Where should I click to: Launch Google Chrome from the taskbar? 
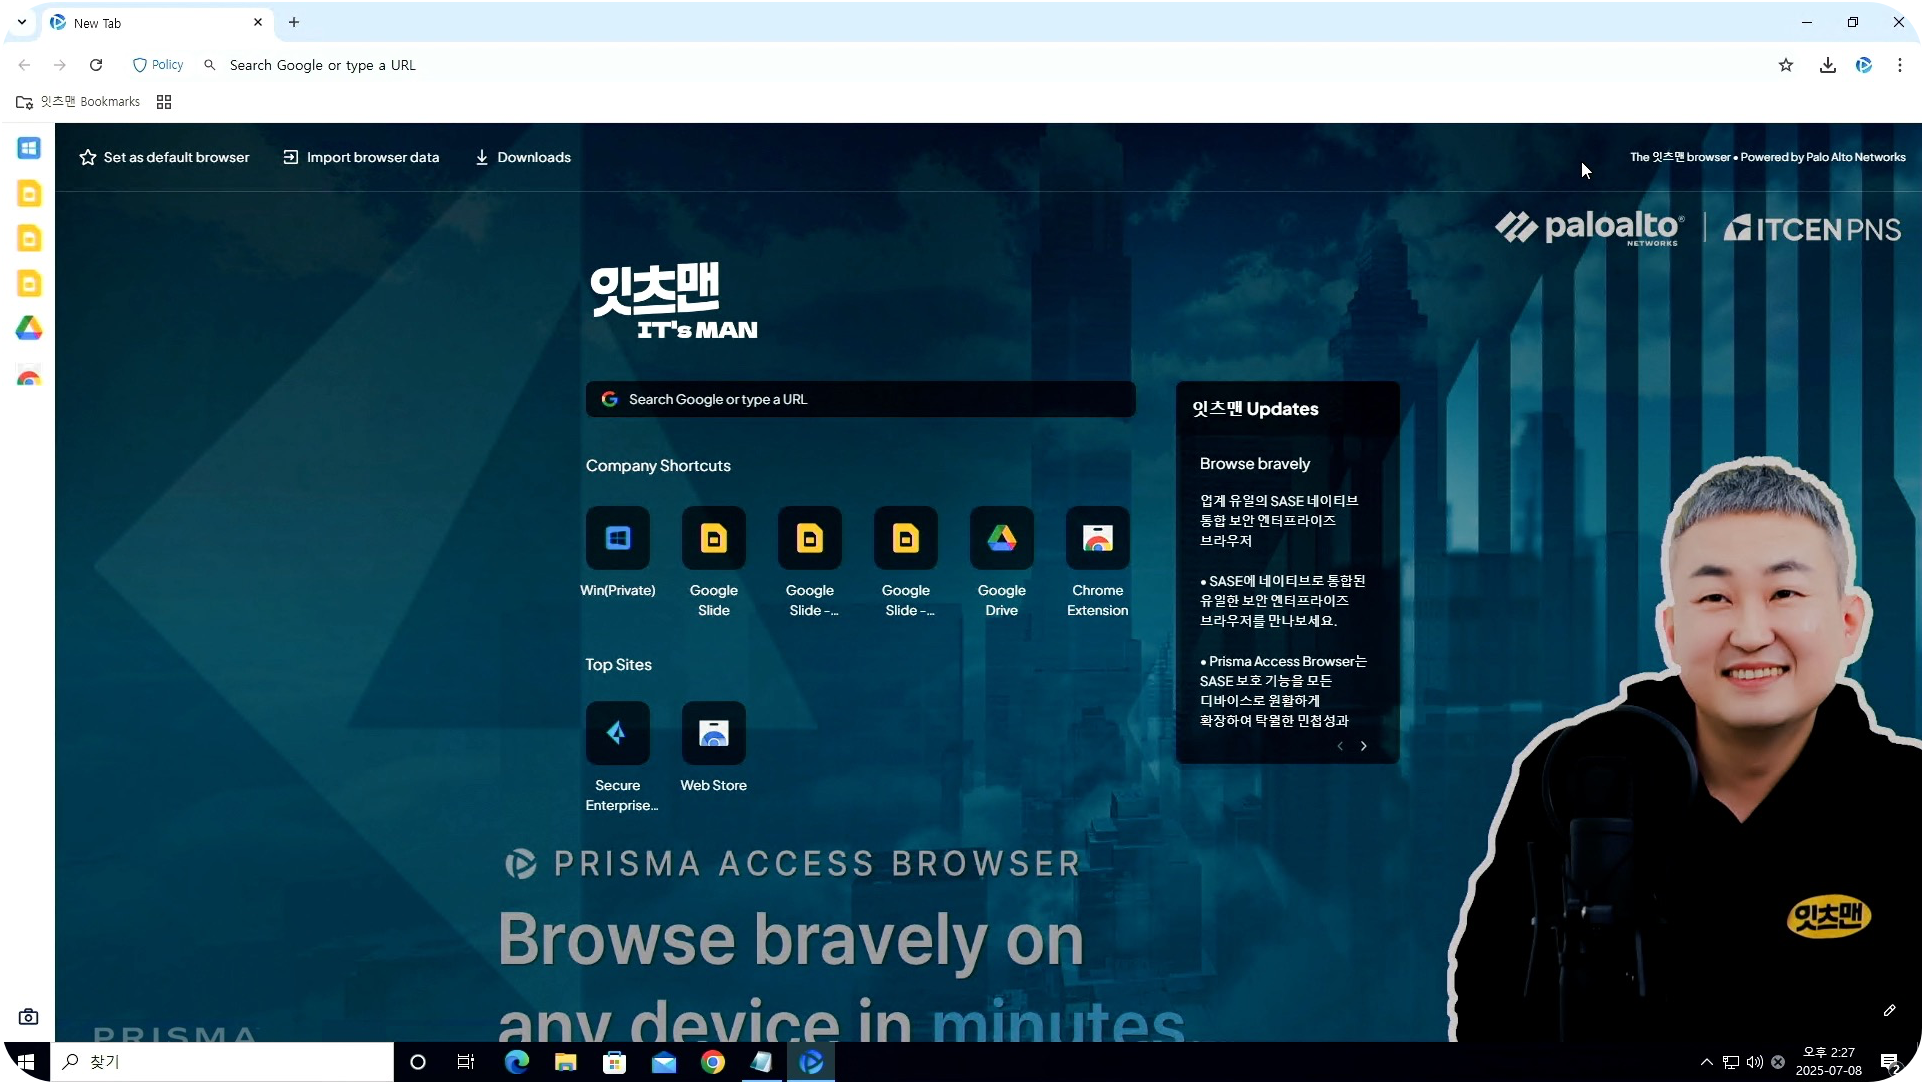713,1062
